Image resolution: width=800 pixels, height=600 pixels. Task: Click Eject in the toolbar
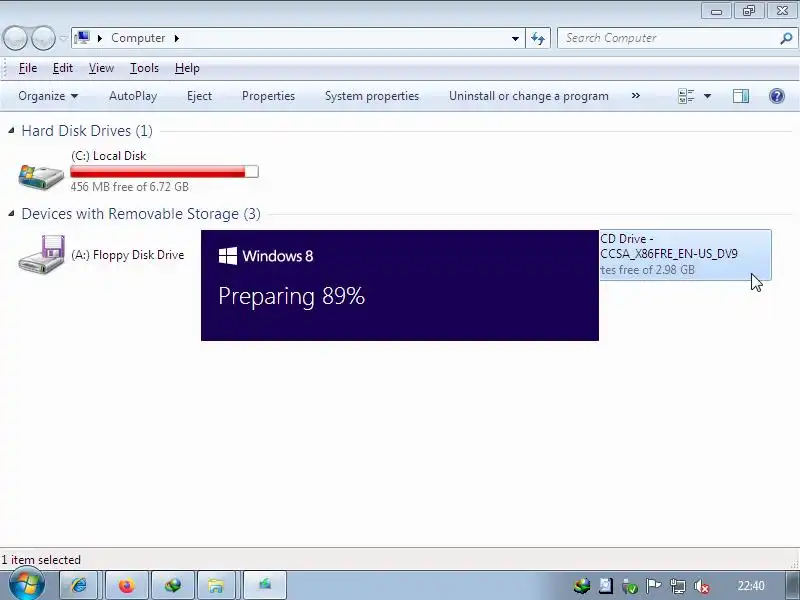click(x=199, y=96)
